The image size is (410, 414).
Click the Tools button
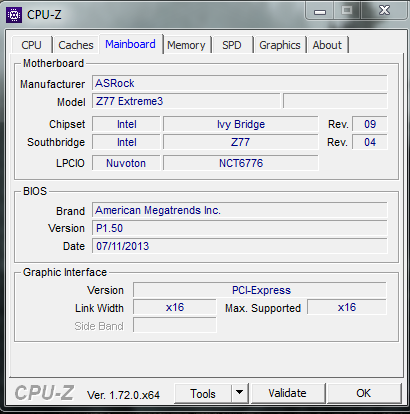(x=203, y=394)
